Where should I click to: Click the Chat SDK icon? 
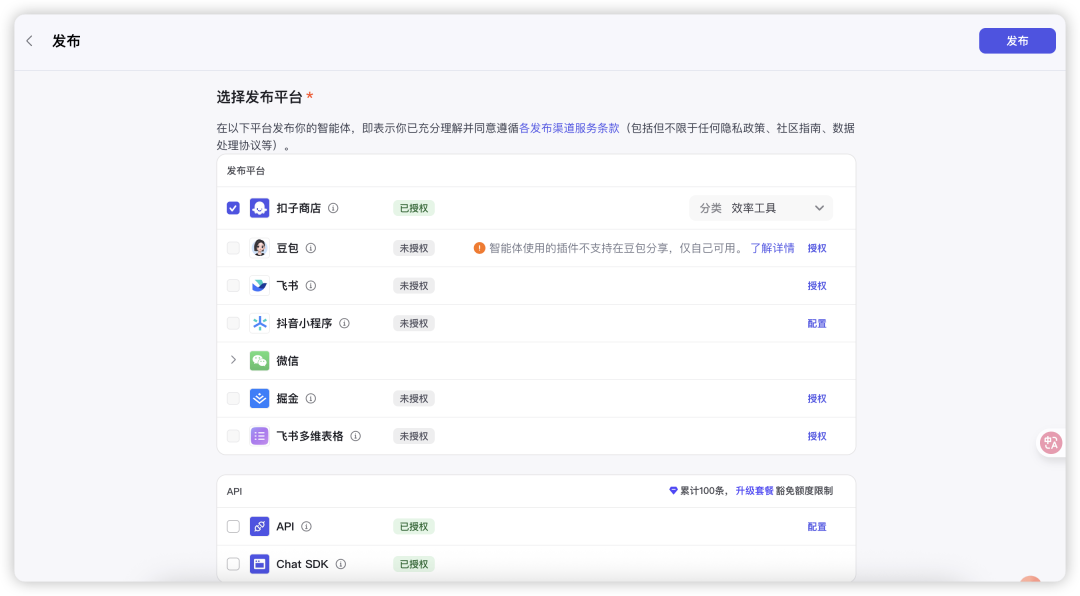[x=259, y=564]
